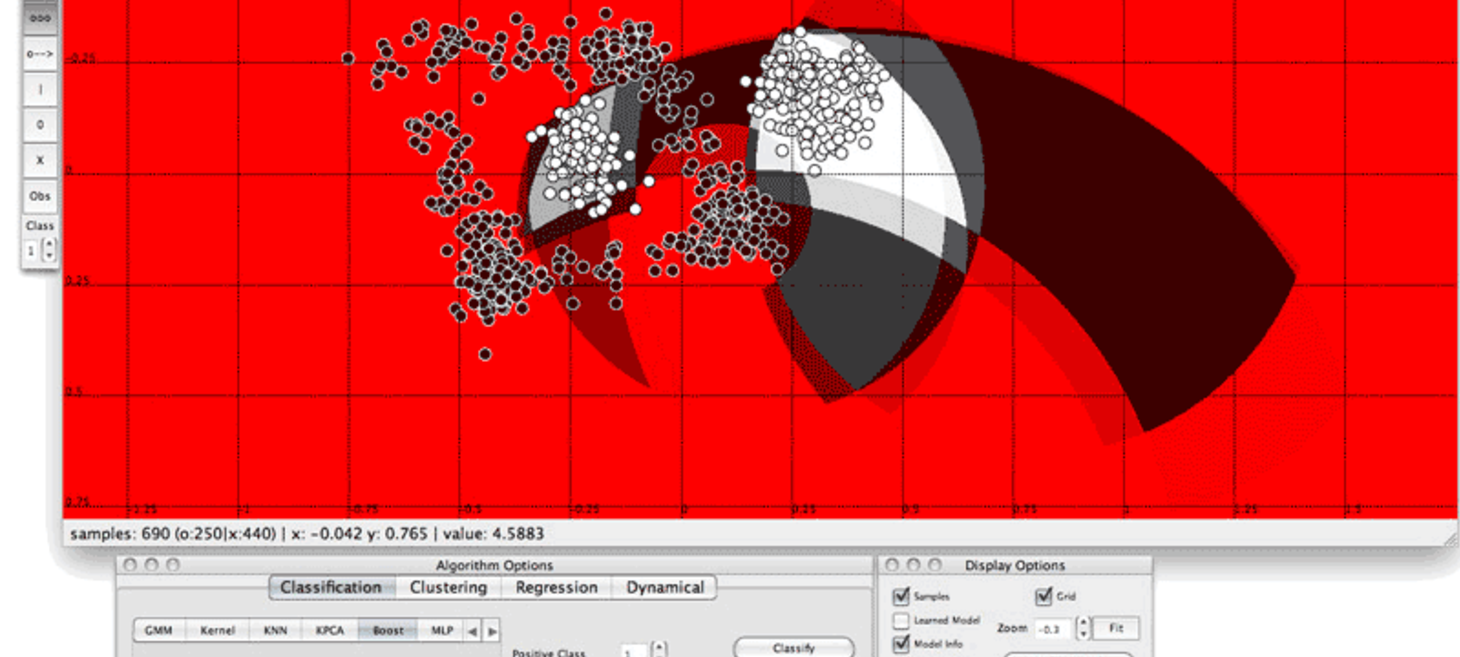Viewport: 1460px width, 657px height.
Task: Move the algorithm tabs left with the arrow
Action: pos(473,630)
